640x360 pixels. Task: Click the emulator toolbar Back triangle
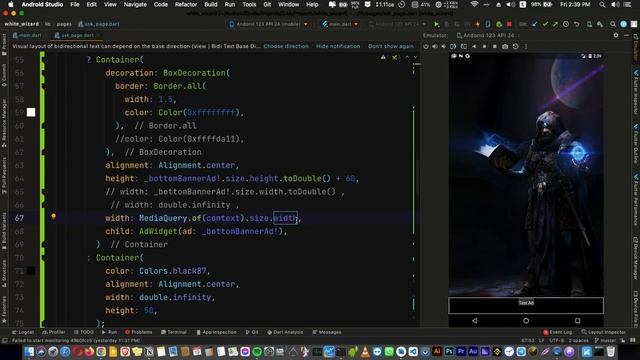click(x=474, y=47)
